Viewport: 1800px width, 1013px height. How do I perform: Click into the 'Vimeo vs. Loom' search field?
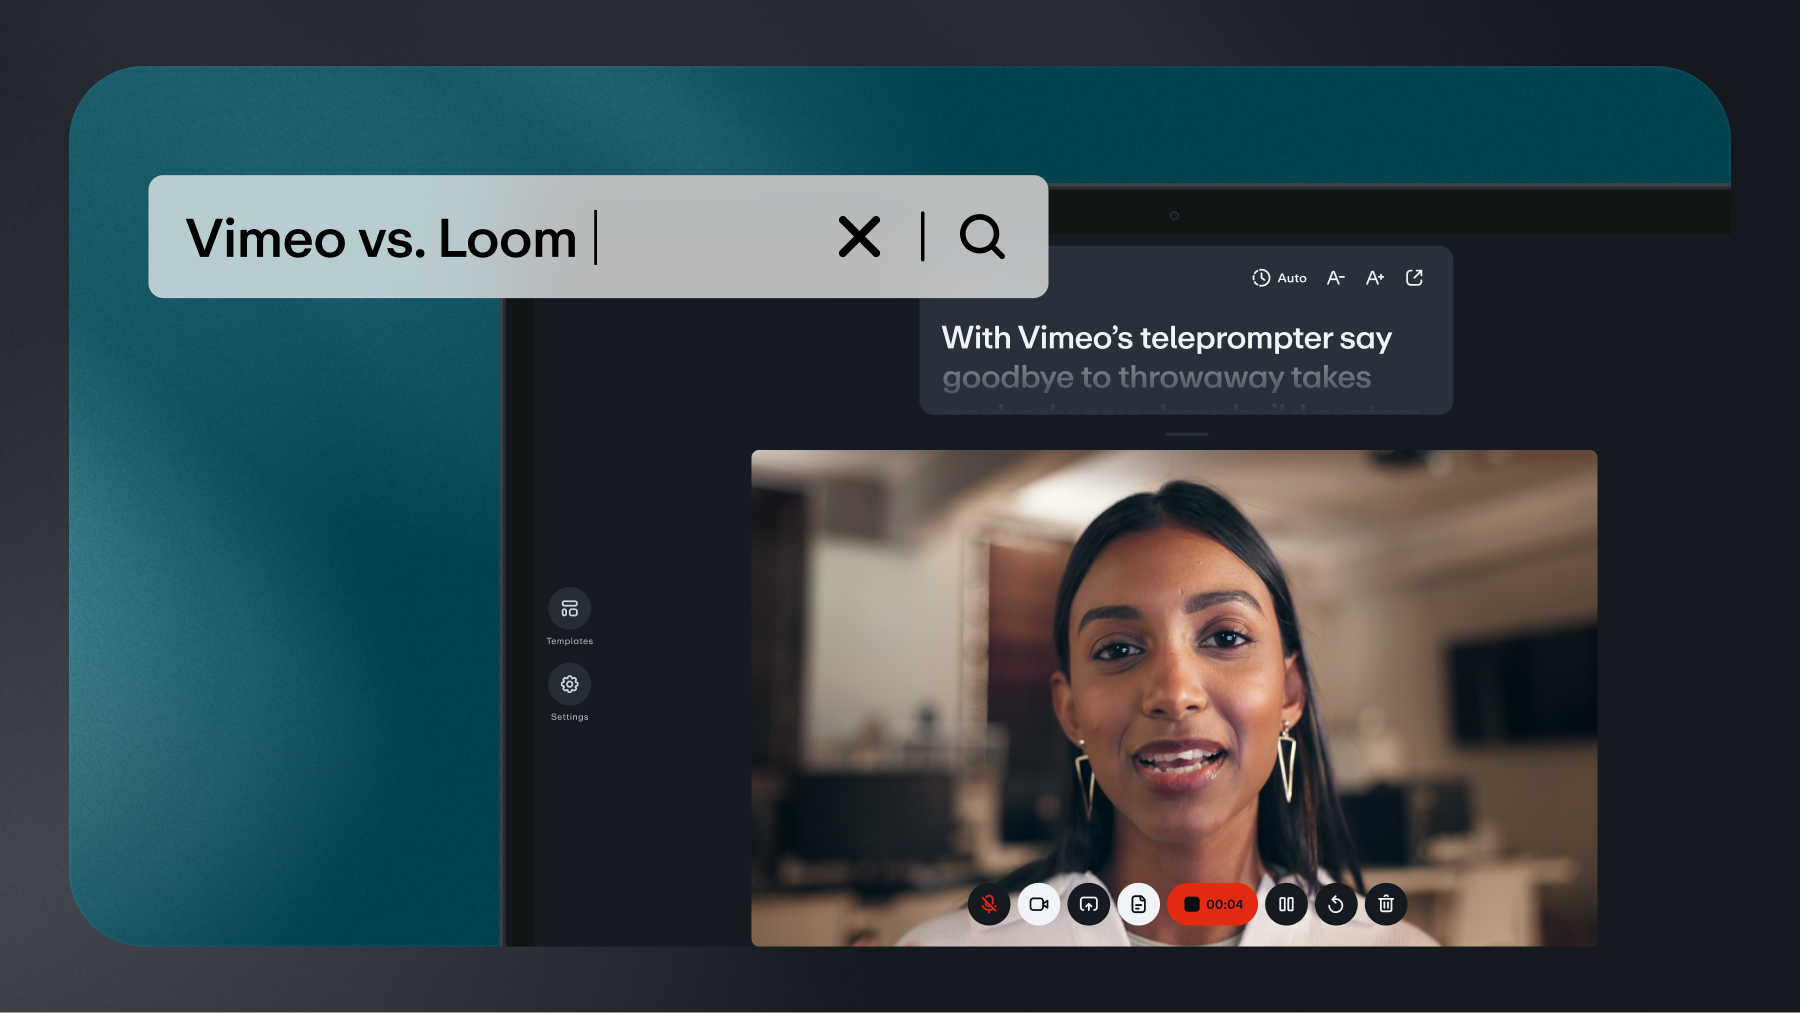click(598, 237)
